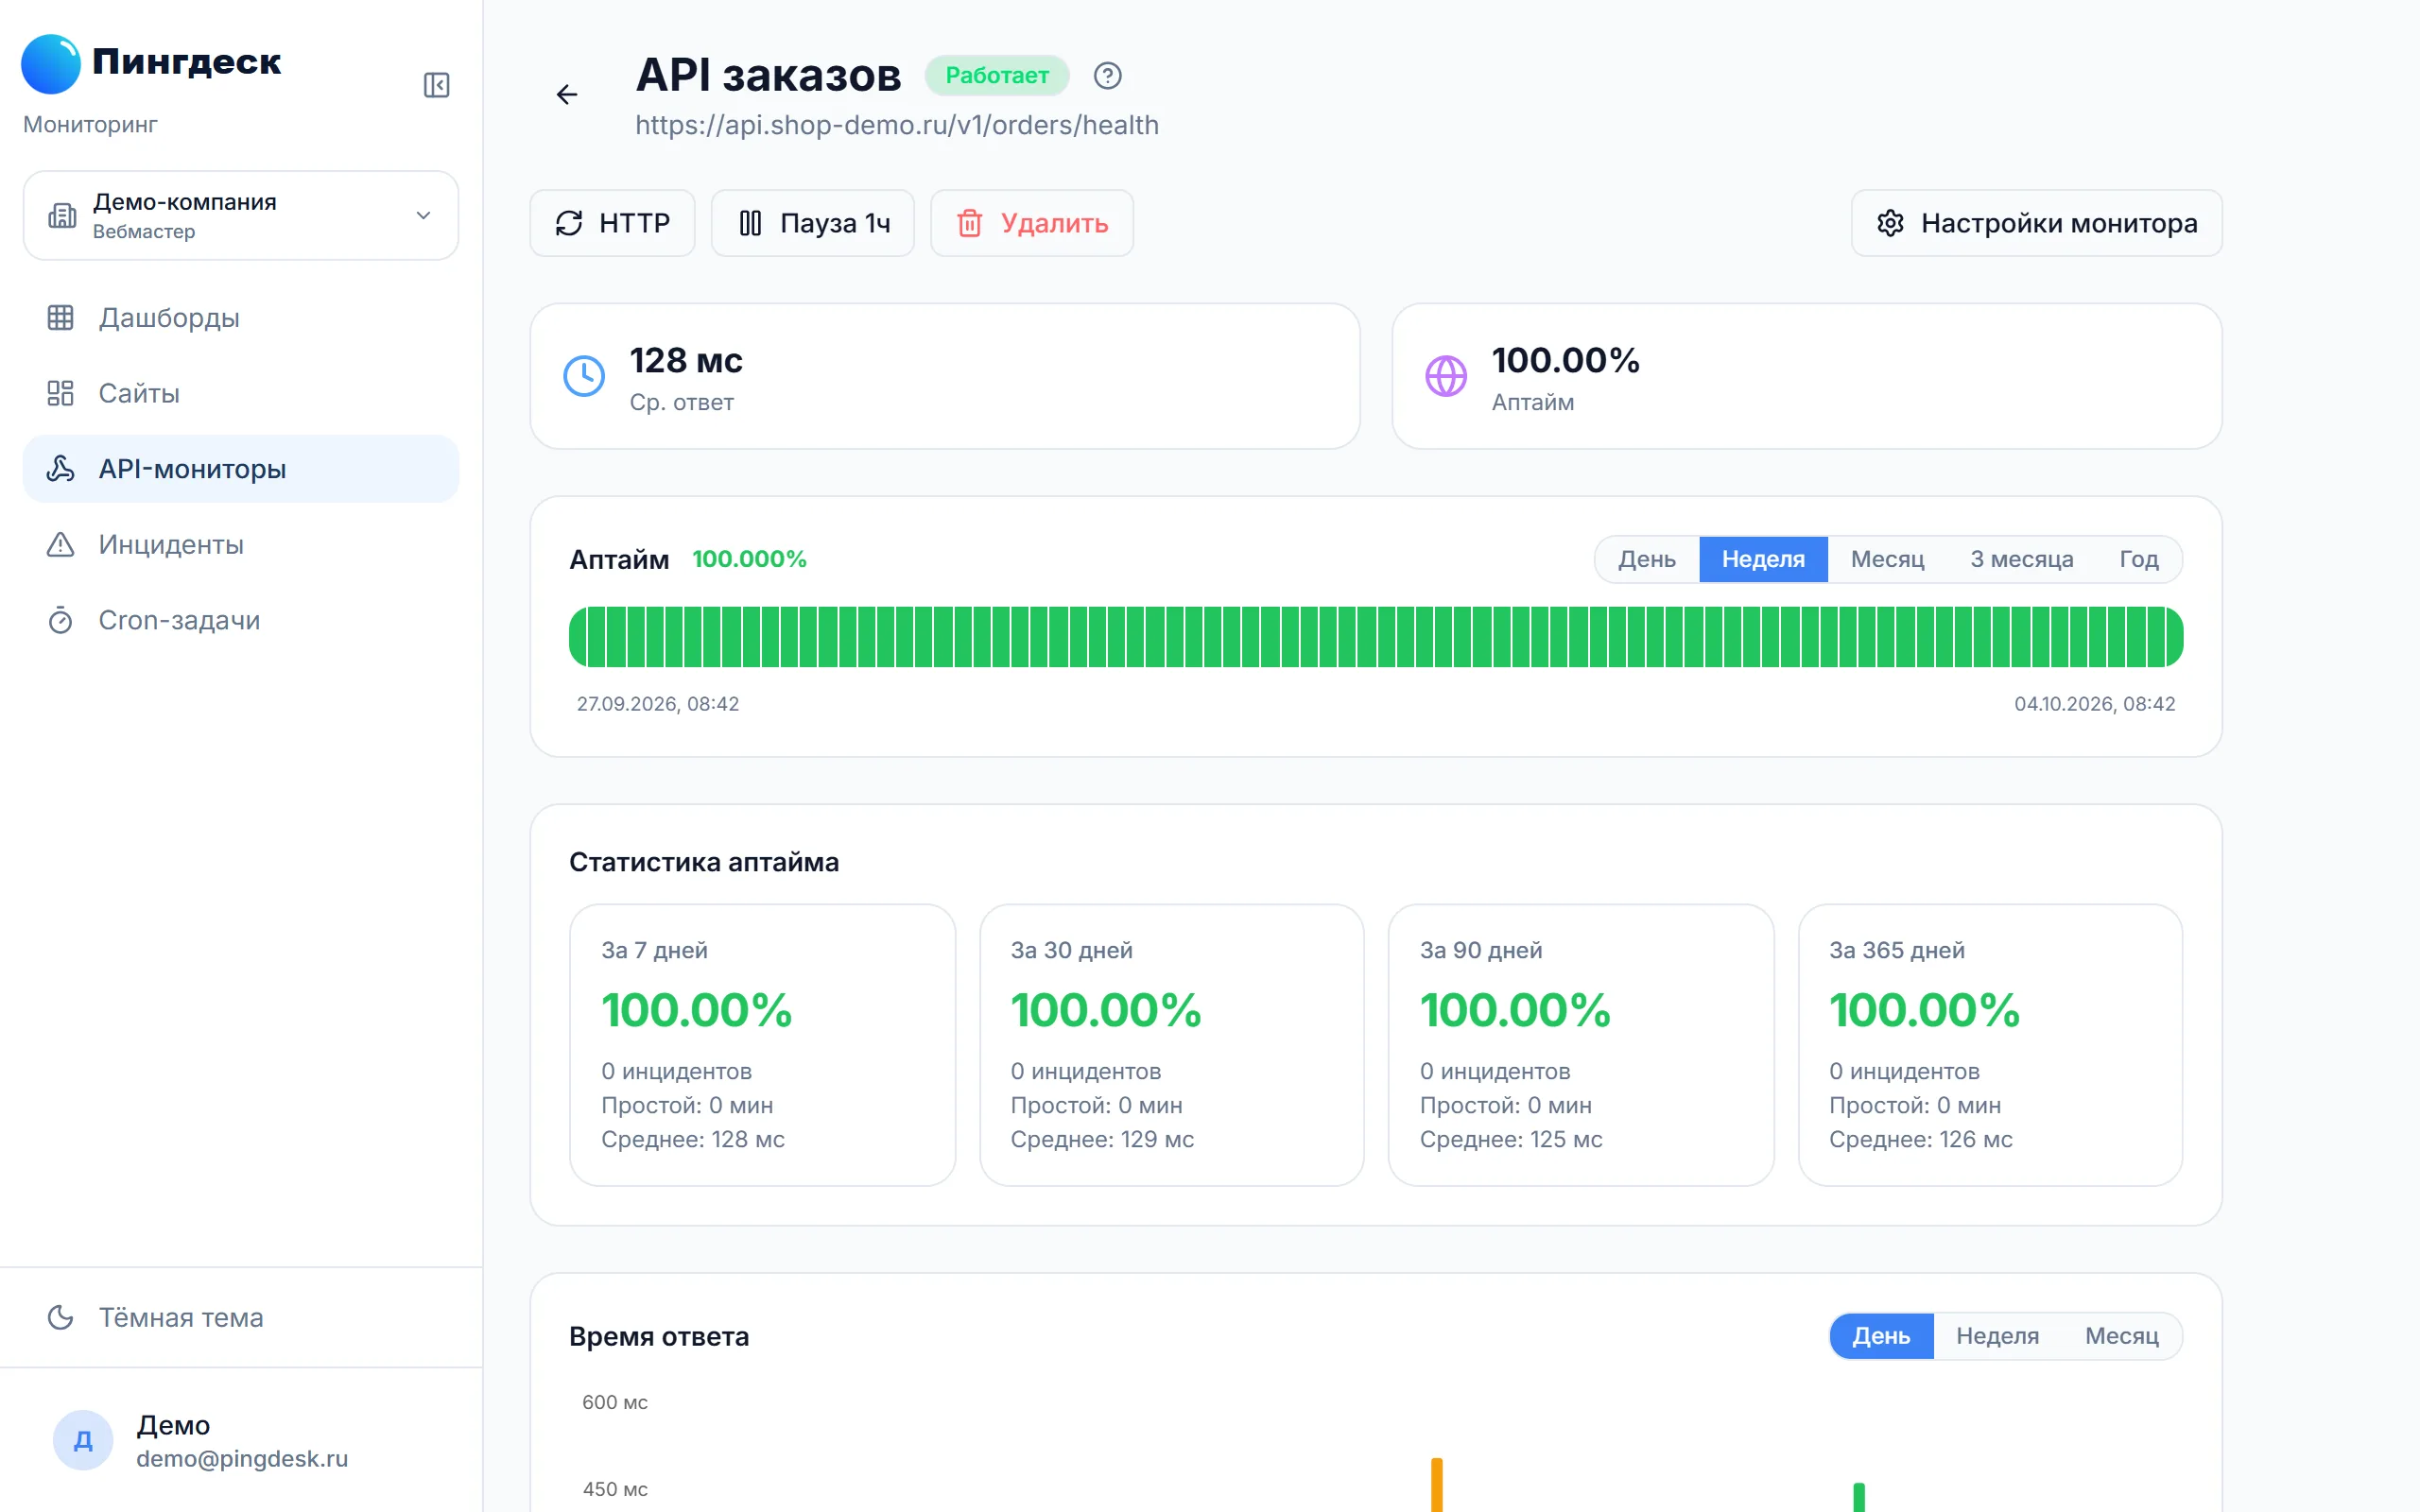Go back with the left arrow

567,94
